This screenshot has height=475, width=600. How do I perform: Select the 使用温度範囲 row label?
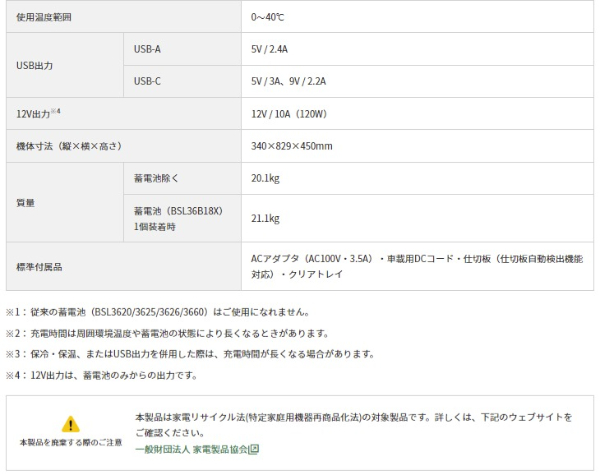(44, 17)
